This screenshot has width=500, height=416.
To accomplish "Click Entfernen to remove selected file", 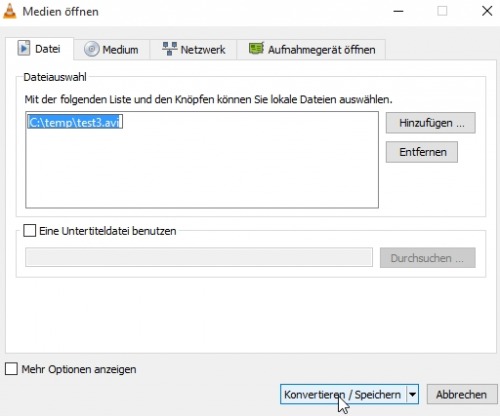I will click(x=422, y=152).
